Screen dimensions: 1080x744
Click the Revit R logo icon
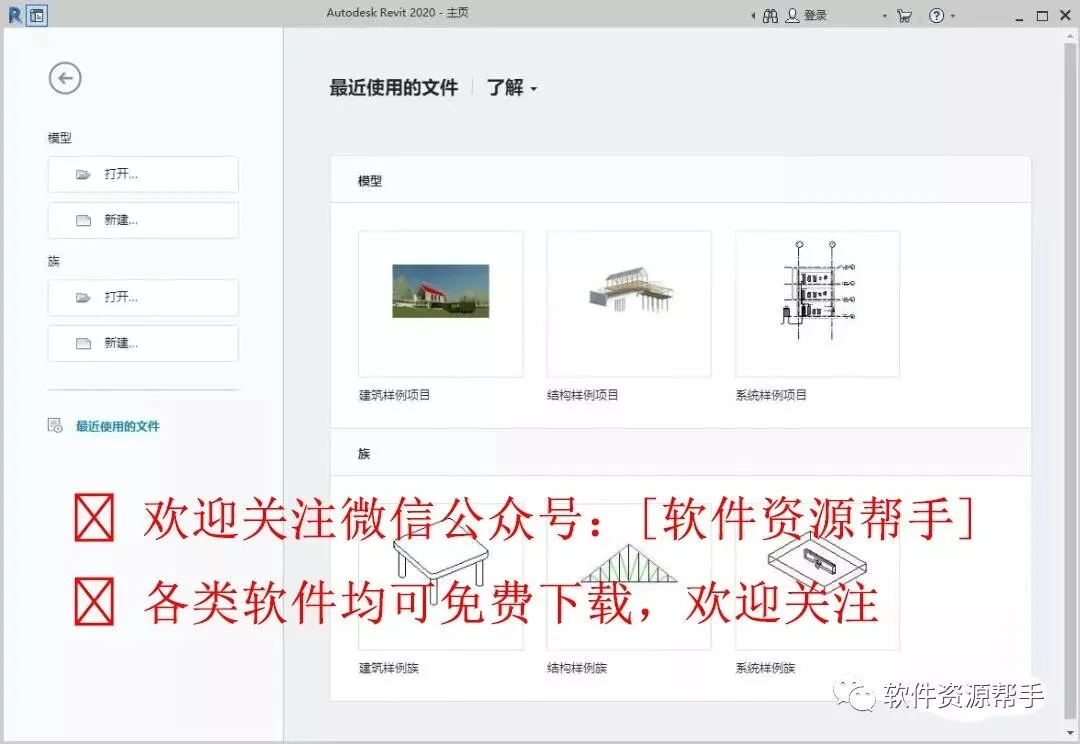[x=15, y=14]
